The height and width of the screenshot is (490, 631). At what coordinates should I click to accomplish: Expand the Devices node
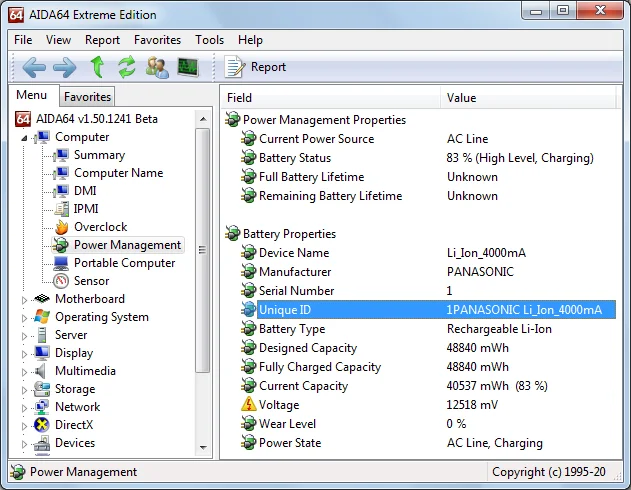pos(24,444)
